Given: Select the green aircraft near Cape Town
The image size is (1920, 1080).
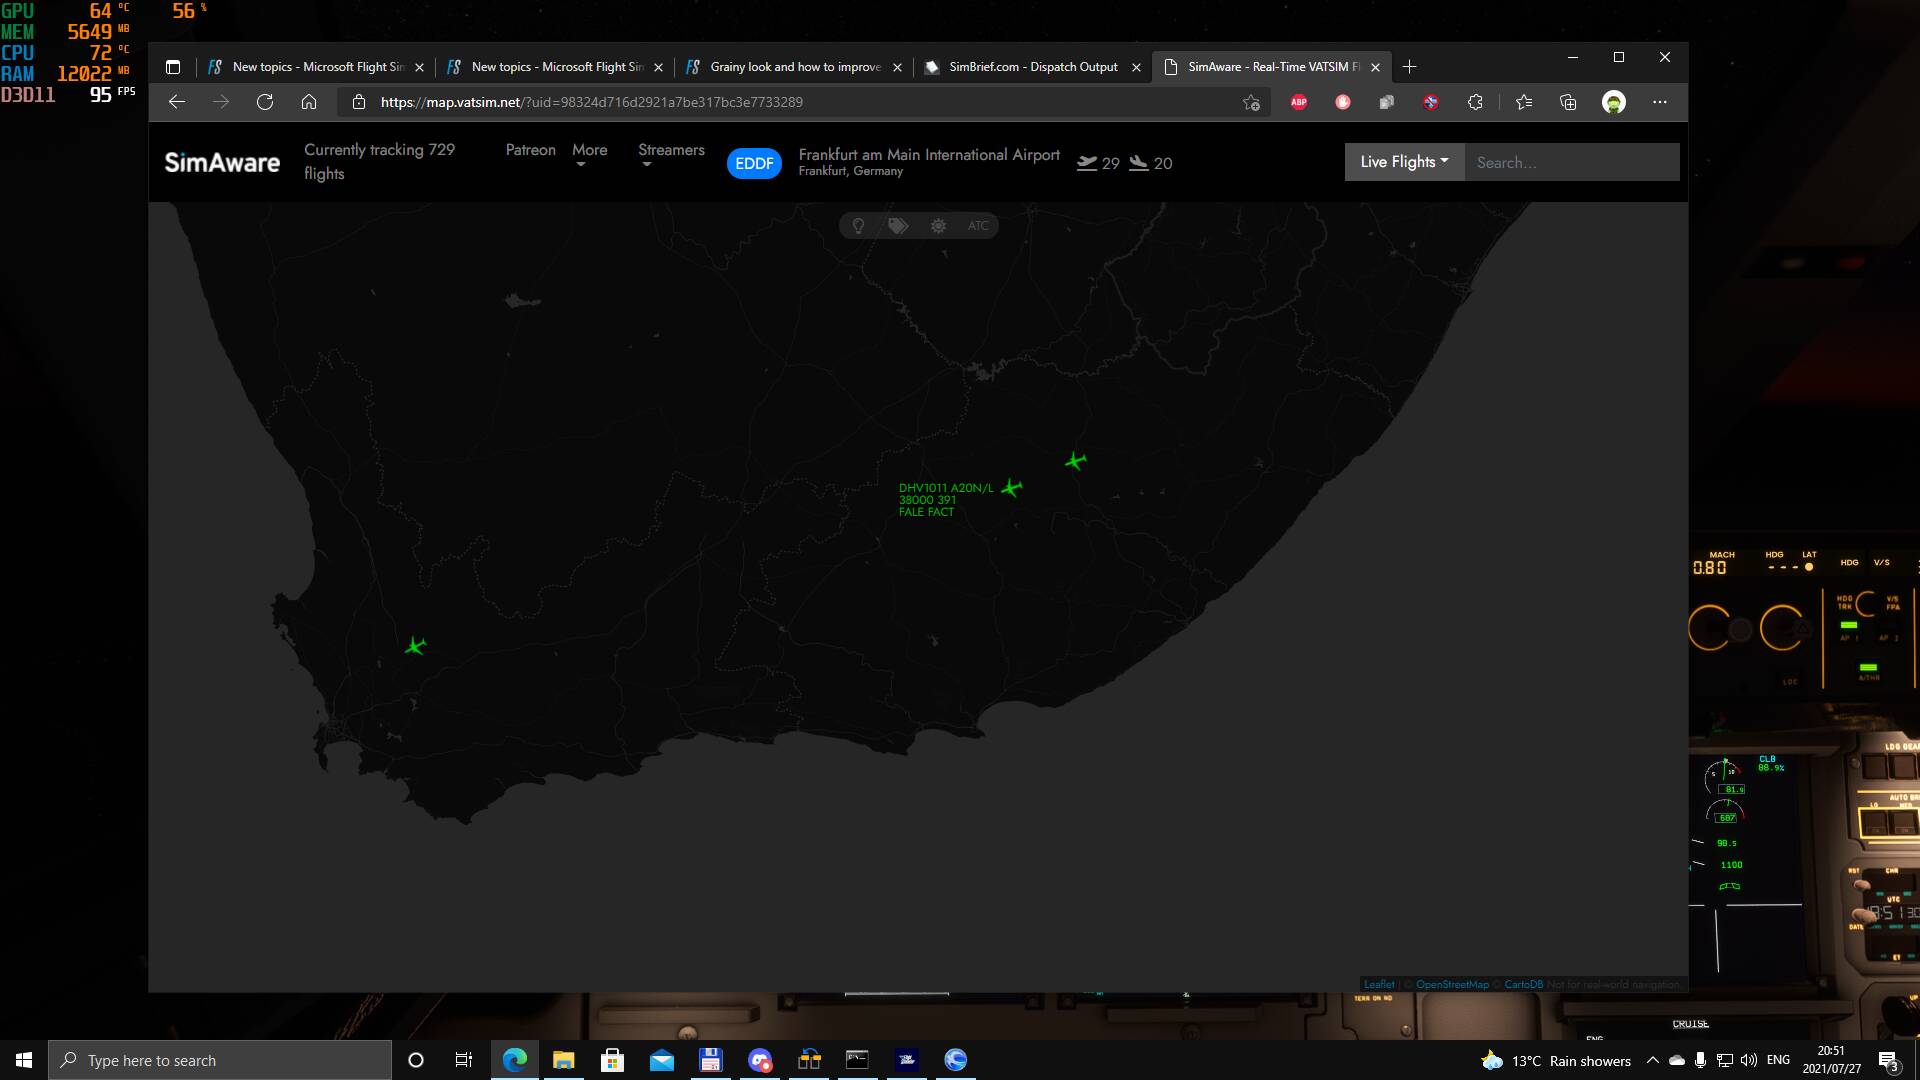Looking at the screenshot, I should click(415, 646).
